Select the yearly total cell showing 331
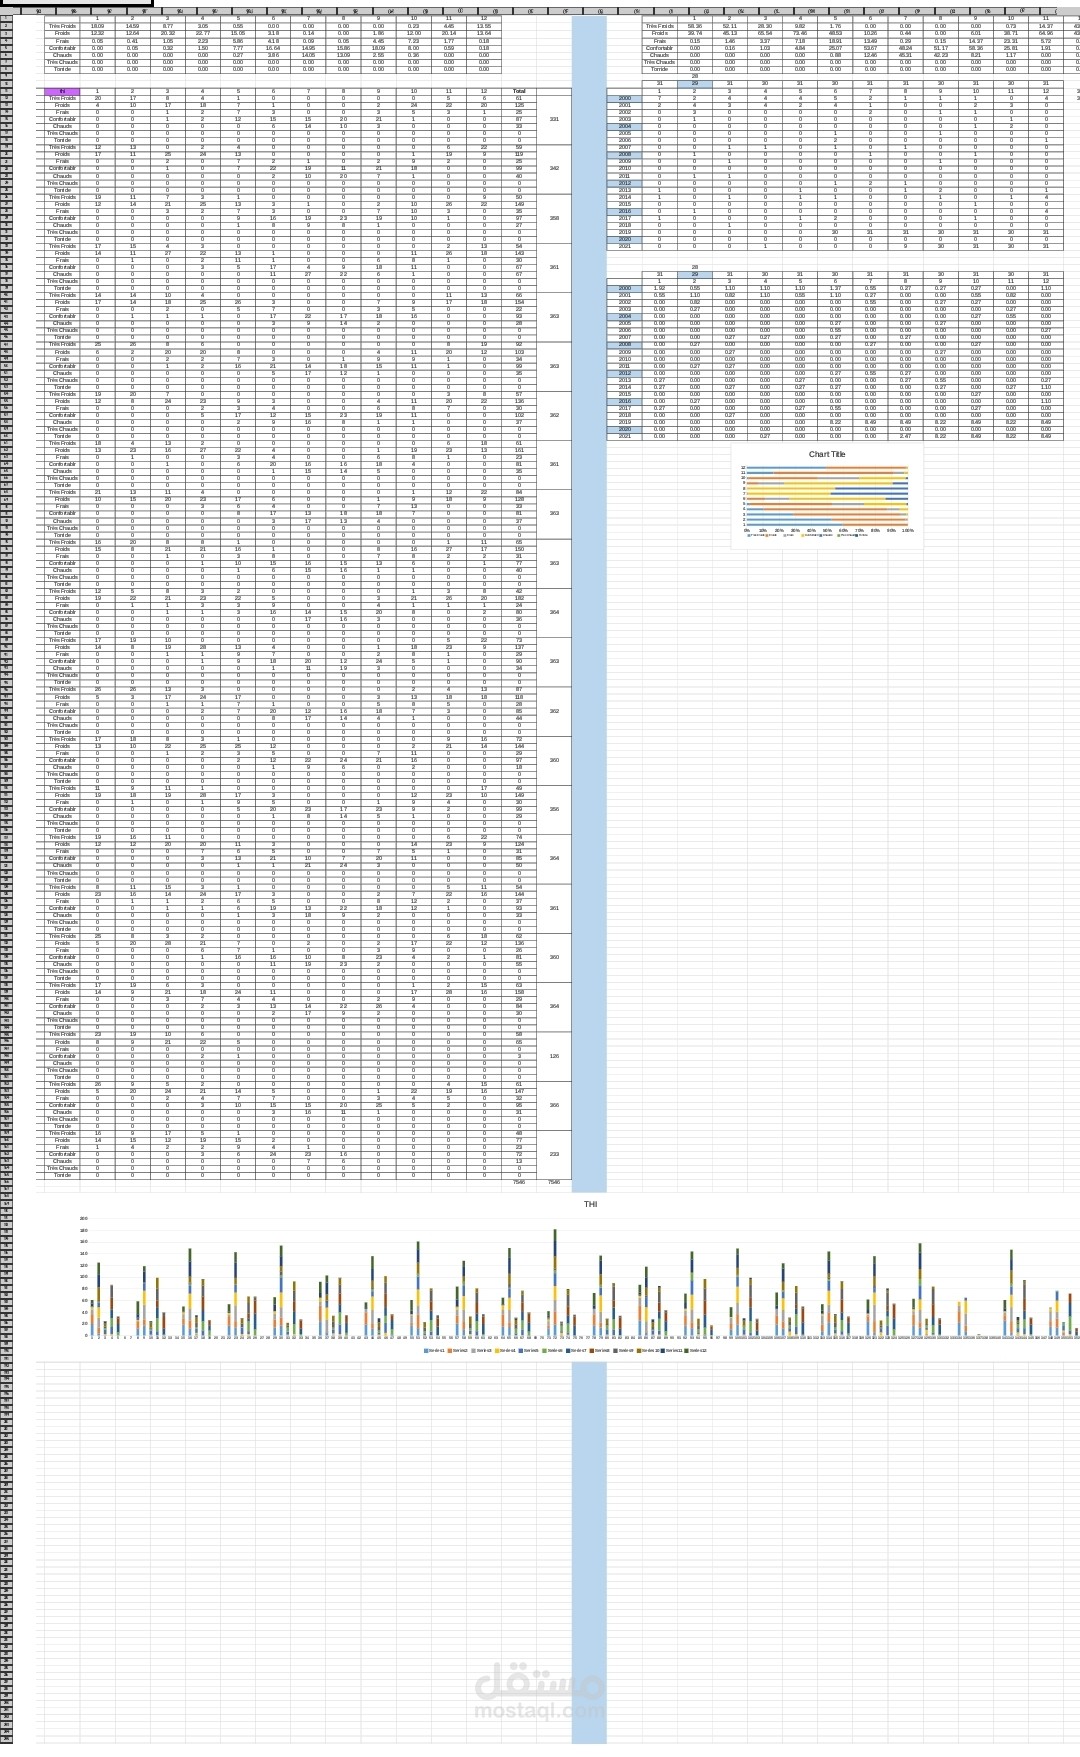Image resolution: width=1080 pixels, height=1757 pixels. (x=554, y=119)
